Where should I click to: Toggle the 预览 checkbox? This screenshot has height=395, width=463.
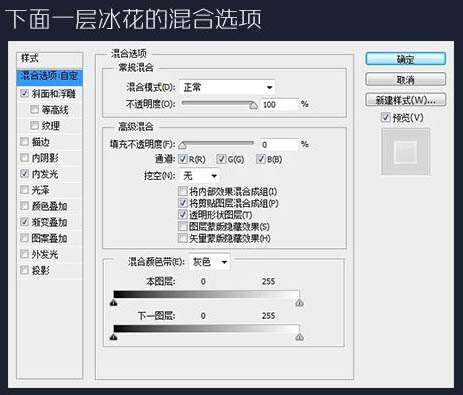coord(386,117)
